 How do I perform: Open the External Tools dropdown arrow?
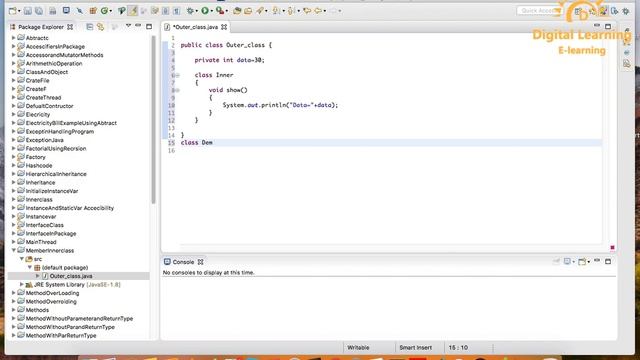click(x=227, y=11)
